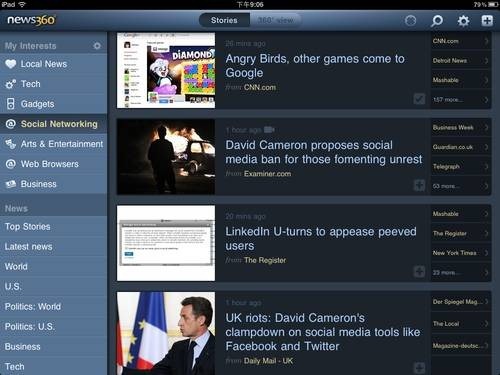This screenshot has width=500, height=375.
Task: Tap the French flag story thumbnail
Action: (x=166, y=333)
